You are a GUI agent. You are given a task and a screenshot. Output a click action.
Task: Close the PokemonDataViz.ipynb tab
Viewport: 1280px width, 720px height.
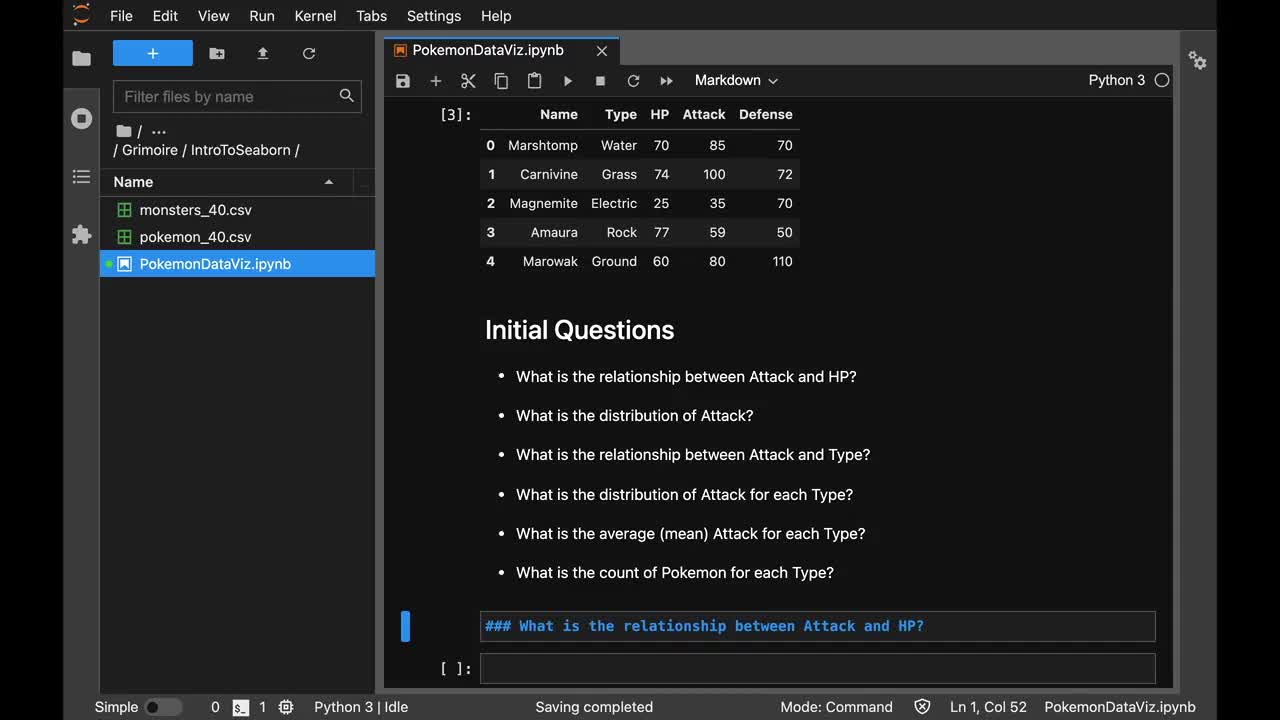(x=602, y=50)
